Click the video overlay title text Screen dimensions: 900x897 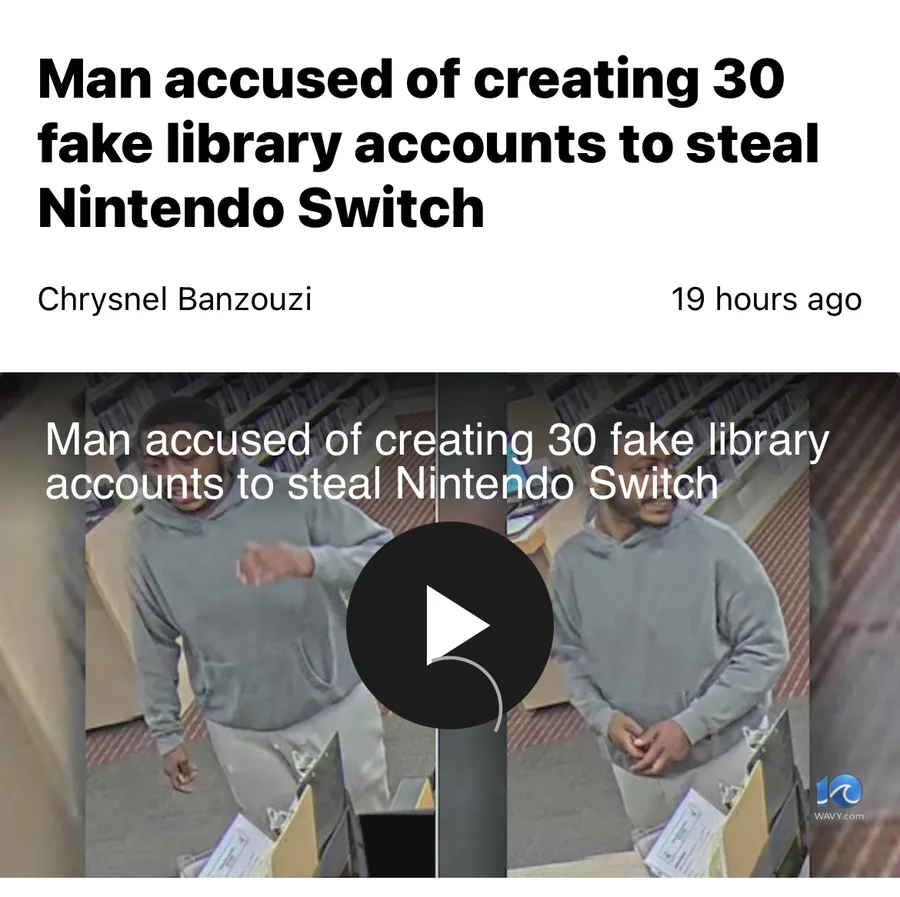[x=437, y=461]
